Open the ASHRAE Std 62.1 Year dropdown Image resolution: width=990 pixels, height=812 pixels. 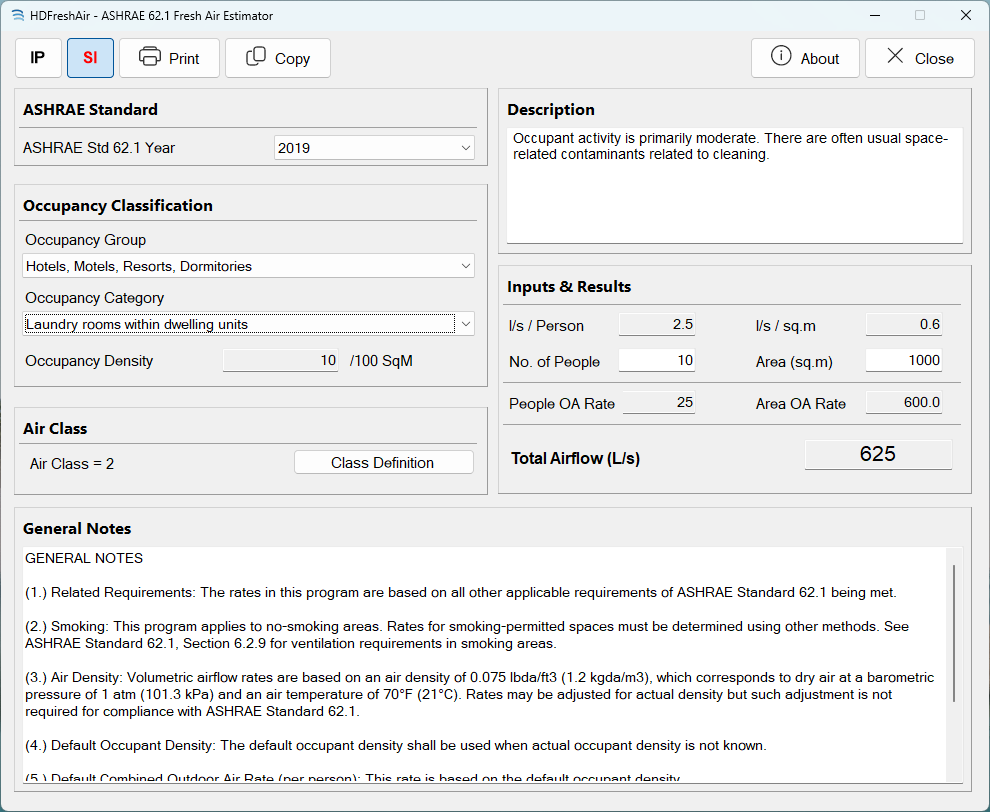click(x=374, y=148)
